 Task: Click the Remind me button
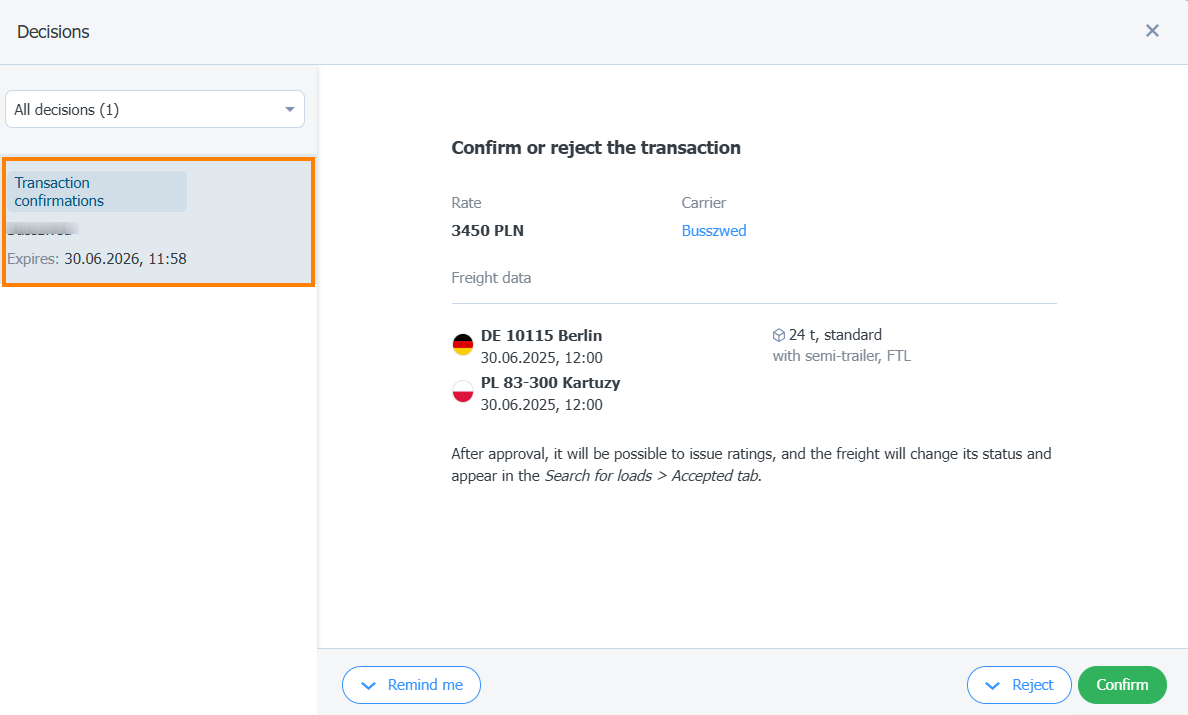pos(411,685)
